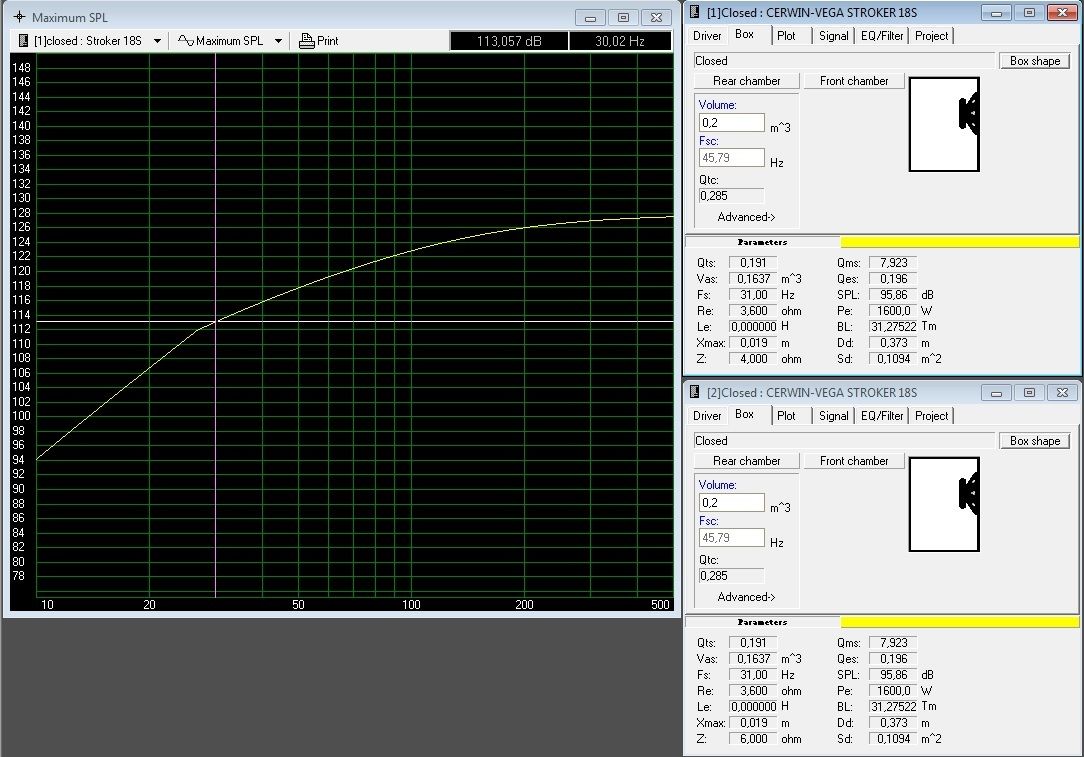Open the Driver tab in window [2]Closed
This screenshot has height=757, width=1084.
coord(707,415)
